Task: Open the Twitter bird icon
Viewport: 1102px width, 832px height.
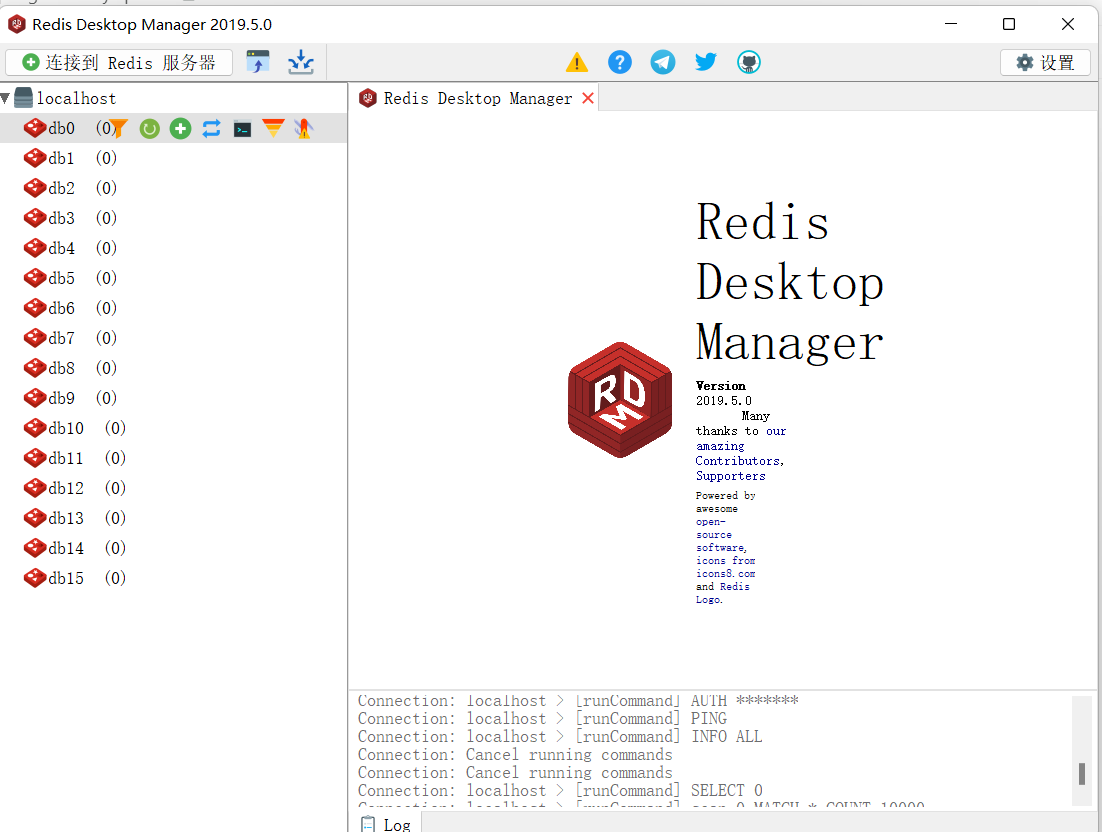Action: point(706,62)
